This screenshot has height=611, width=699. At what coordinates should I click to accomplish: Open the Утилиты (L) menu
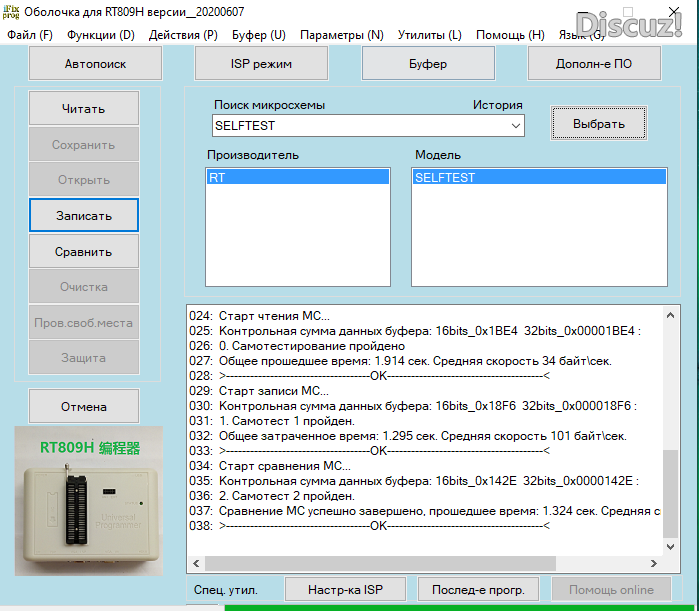pyautogui.click(x=429, y=35)
